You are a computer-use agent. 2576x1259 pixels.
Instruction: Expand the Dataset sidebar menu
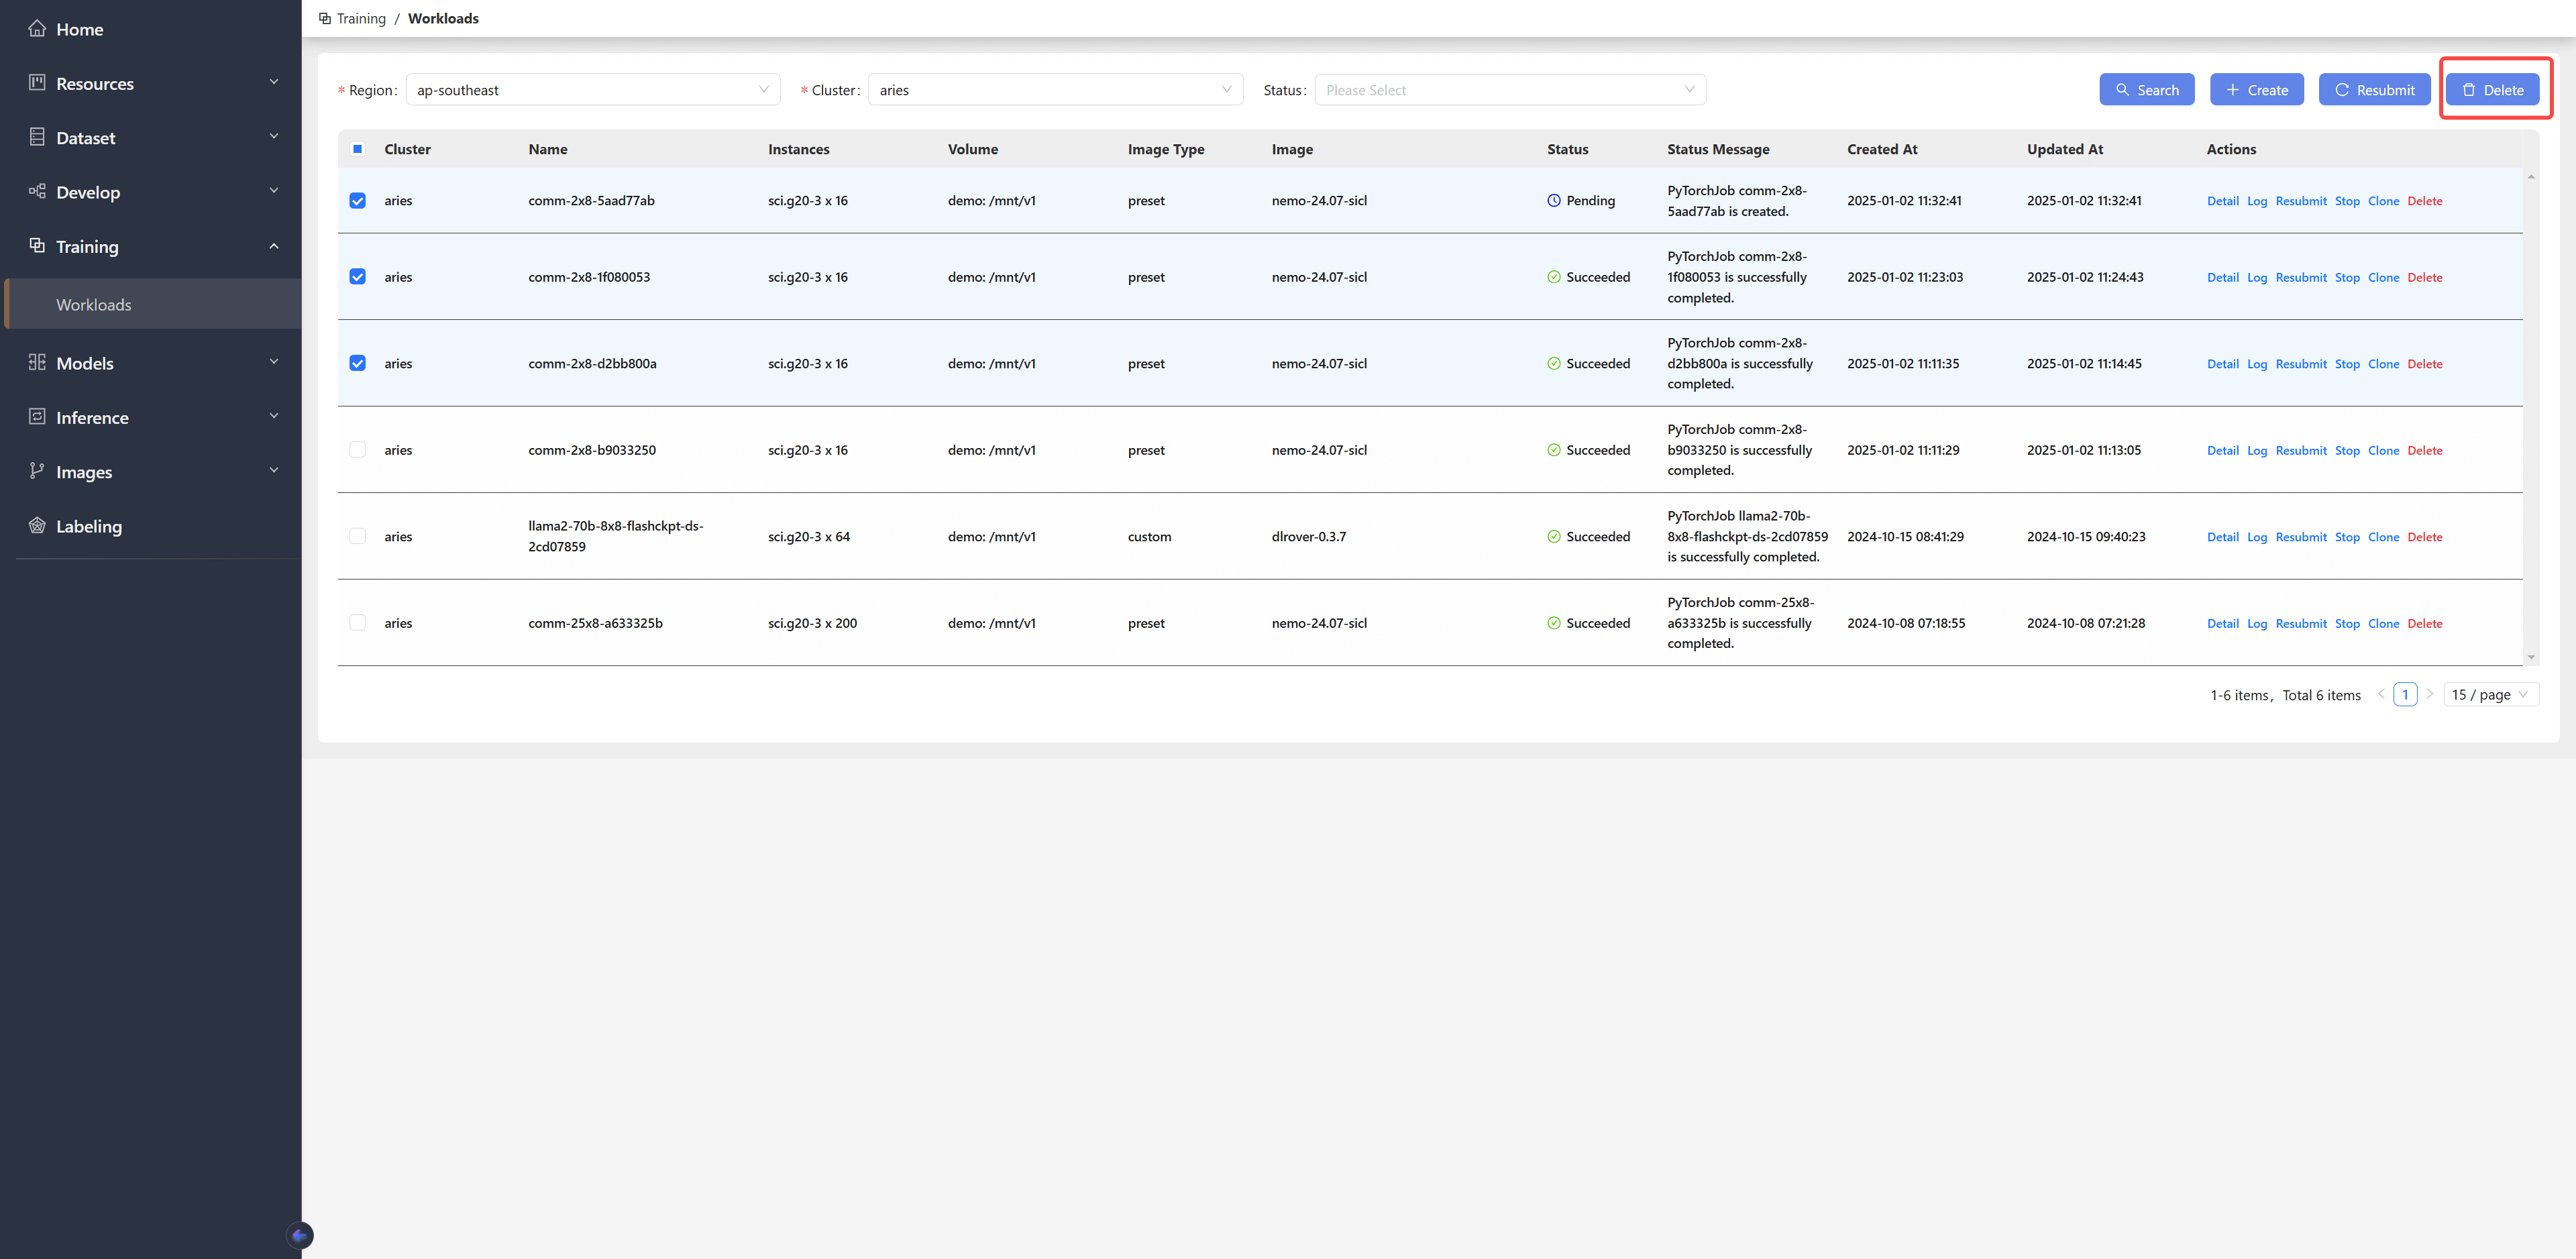153,138
